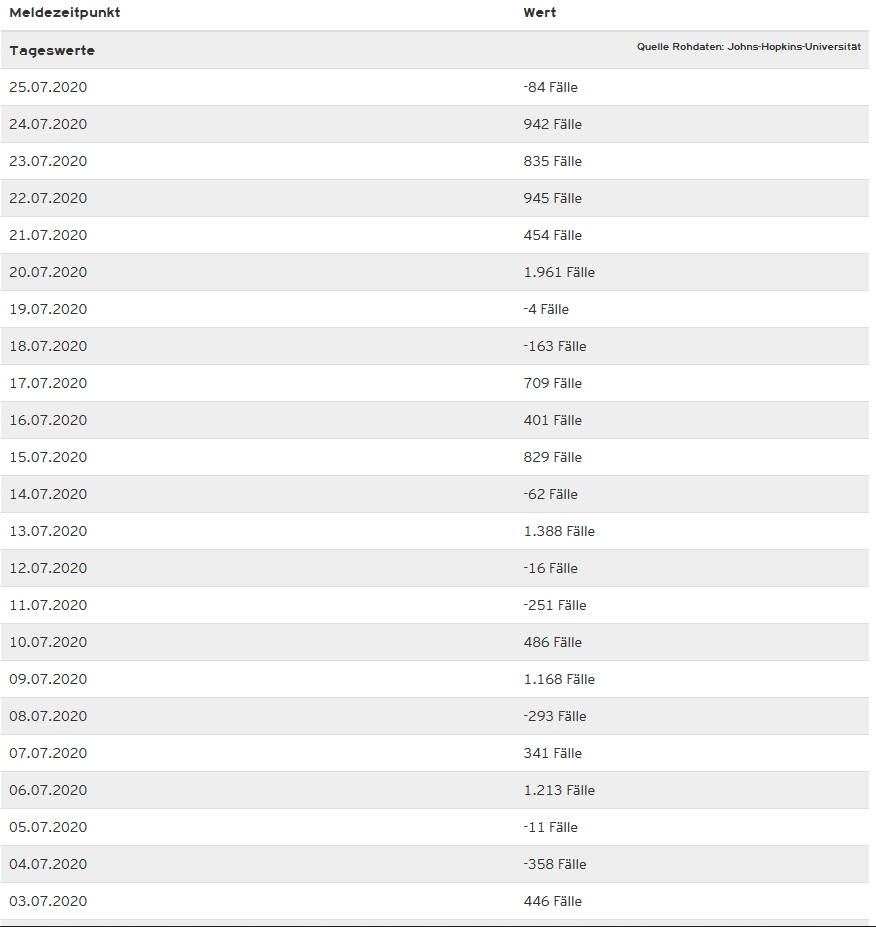The width and height of the screenshot is (876, 927).
Task: Click the 446 Fälle value
Action: (x=552, y=901)
